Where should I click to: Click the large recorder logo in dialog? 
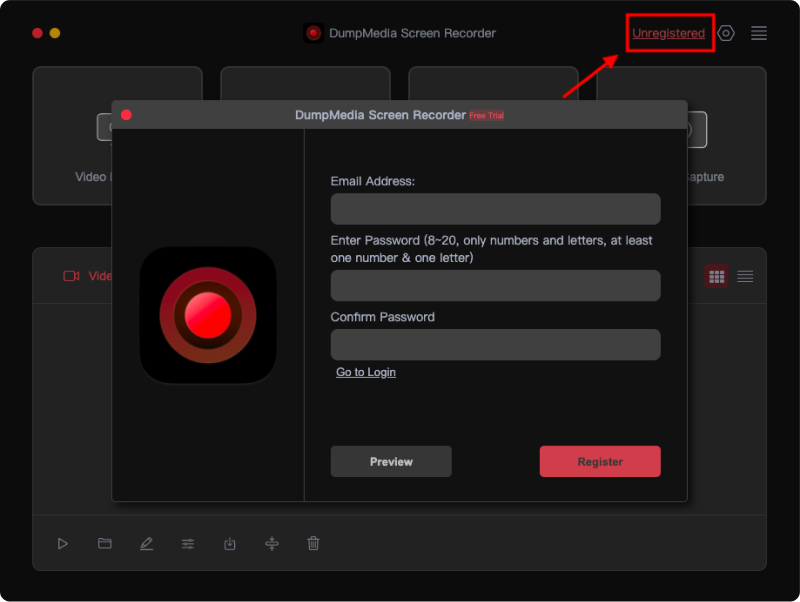point(208,315)
